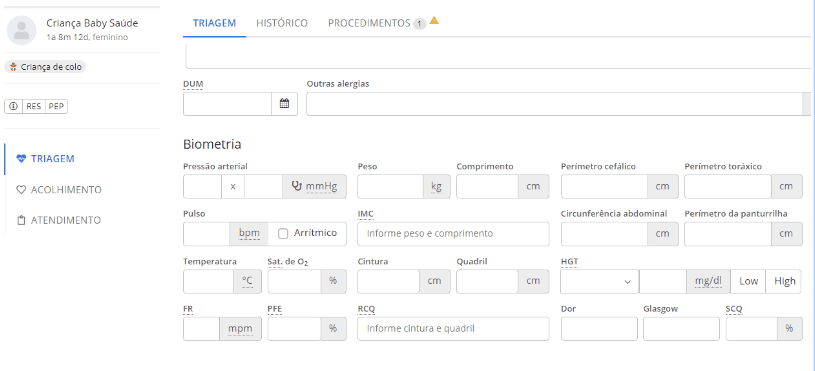Focus the systolic blood pressure field

203,187
